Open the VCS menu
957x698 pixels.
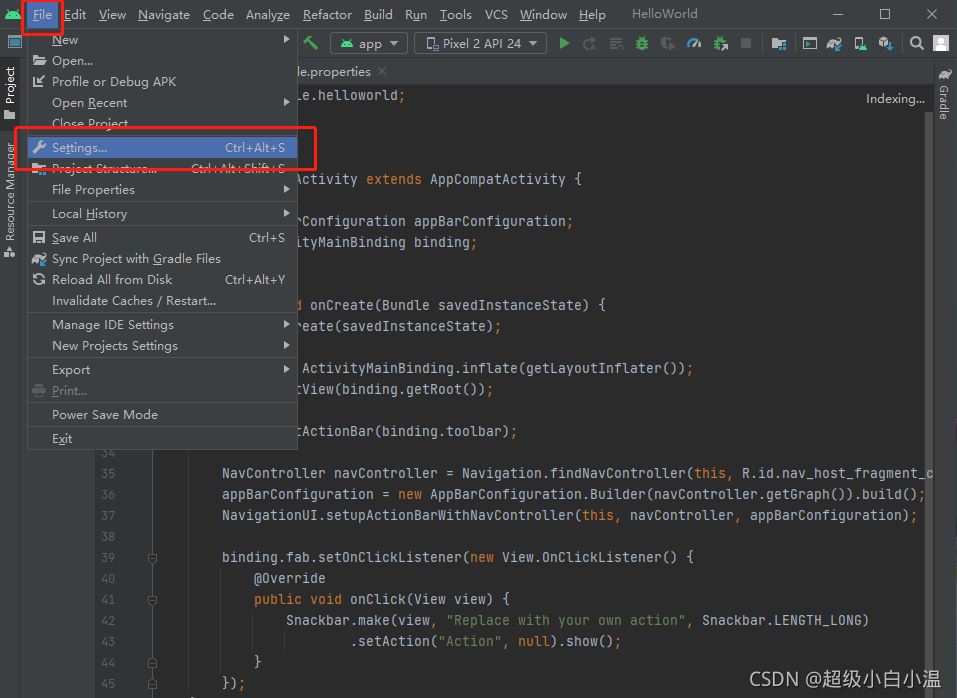coord(496,15)
